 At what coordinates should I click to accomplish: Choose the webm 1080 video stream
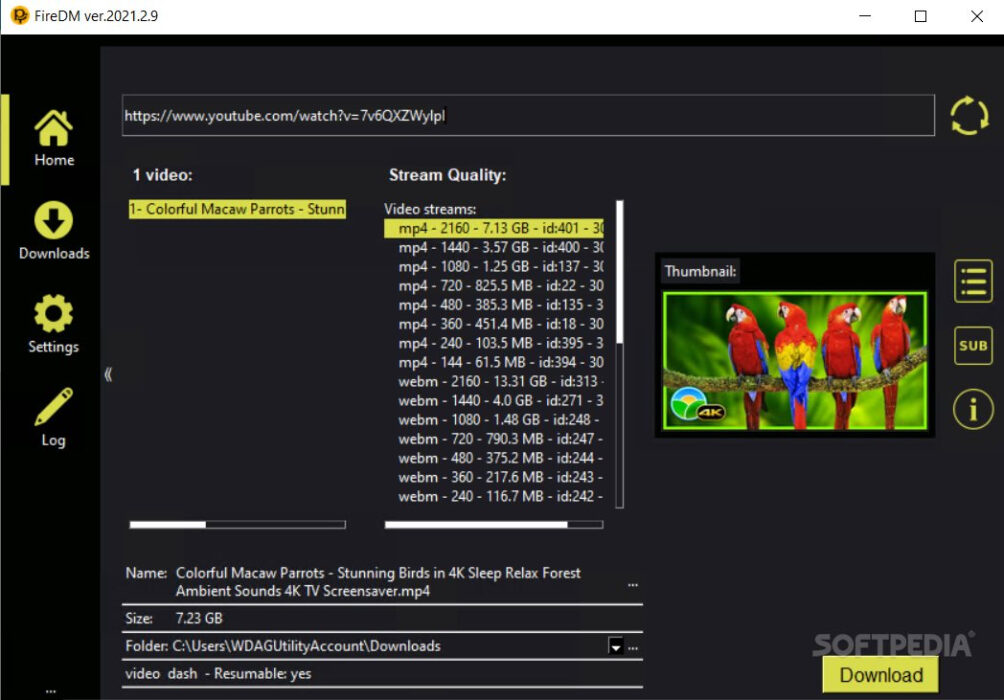coord(493,421)
